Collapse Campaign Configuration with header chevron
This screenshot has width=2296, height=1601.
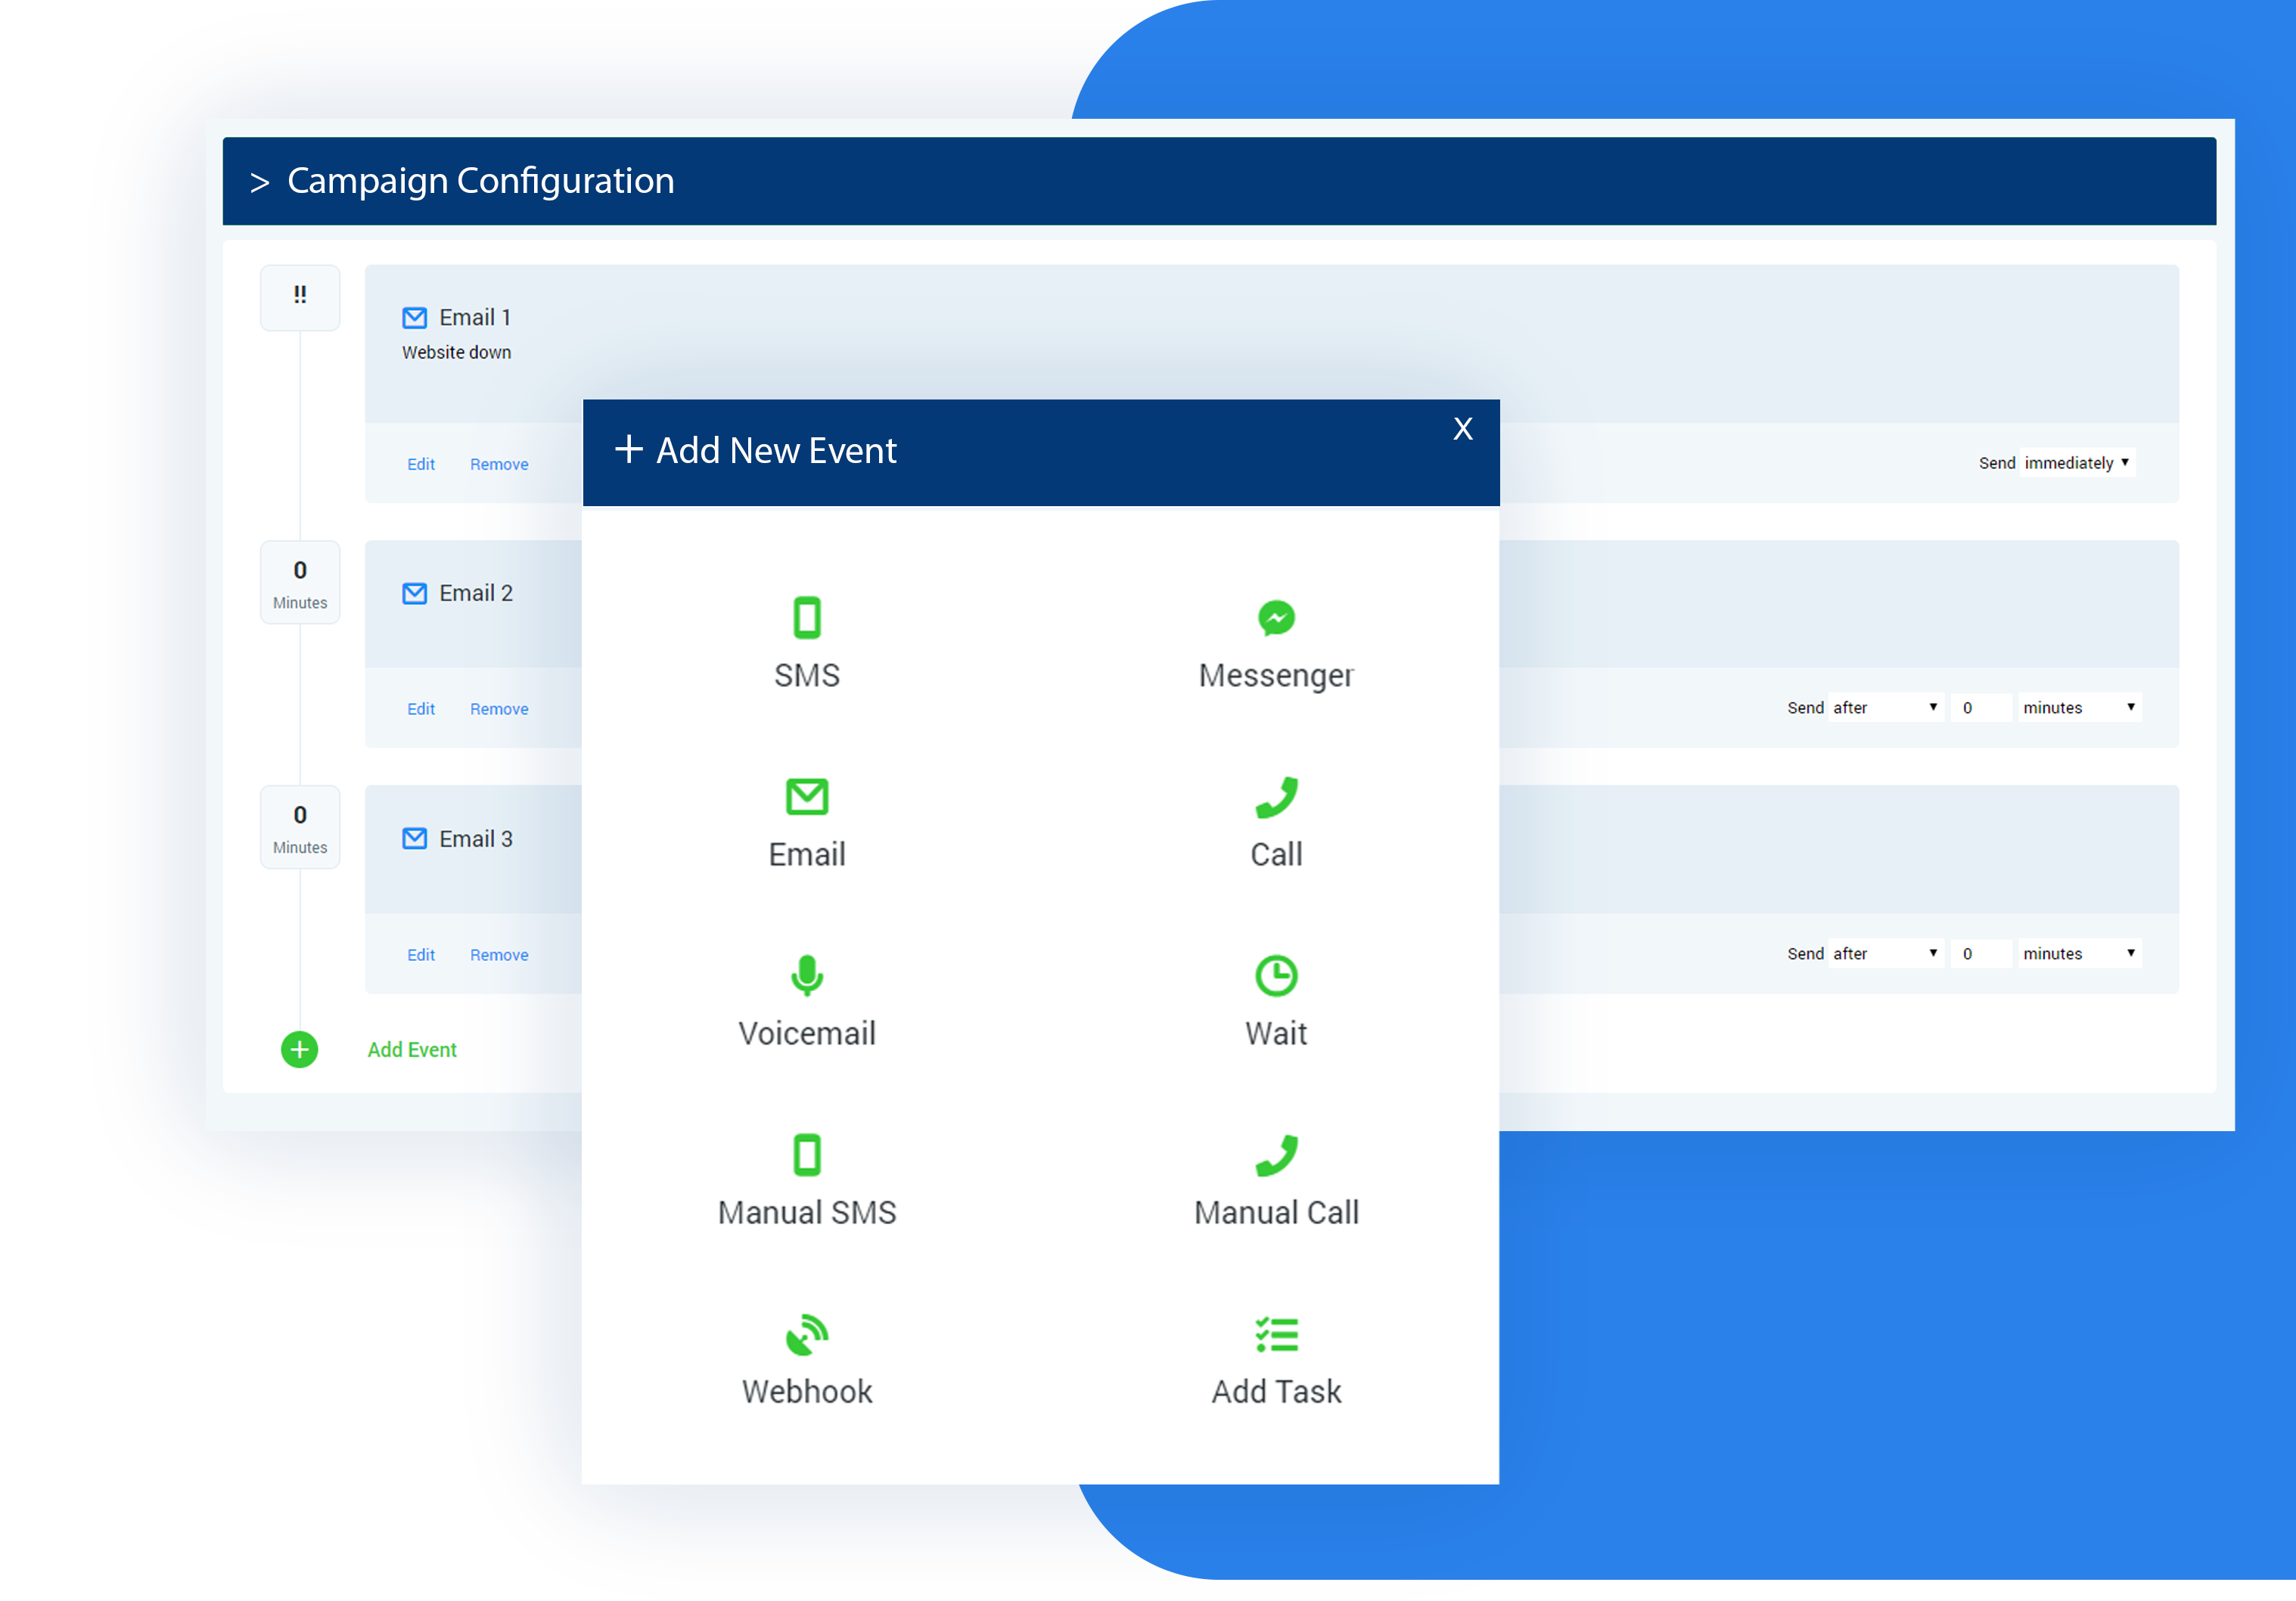click(260, 182)
